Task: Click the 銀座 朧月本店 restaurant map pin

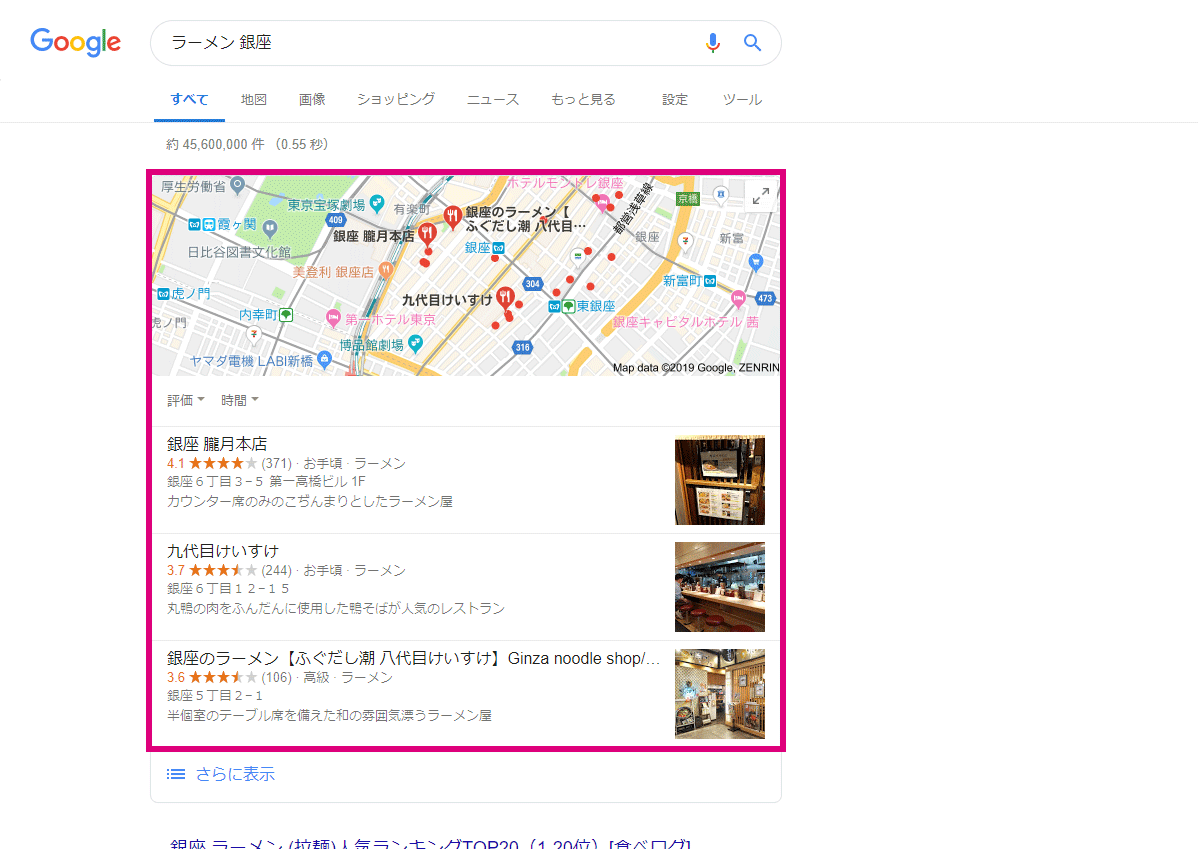Action: click(428, 233)
